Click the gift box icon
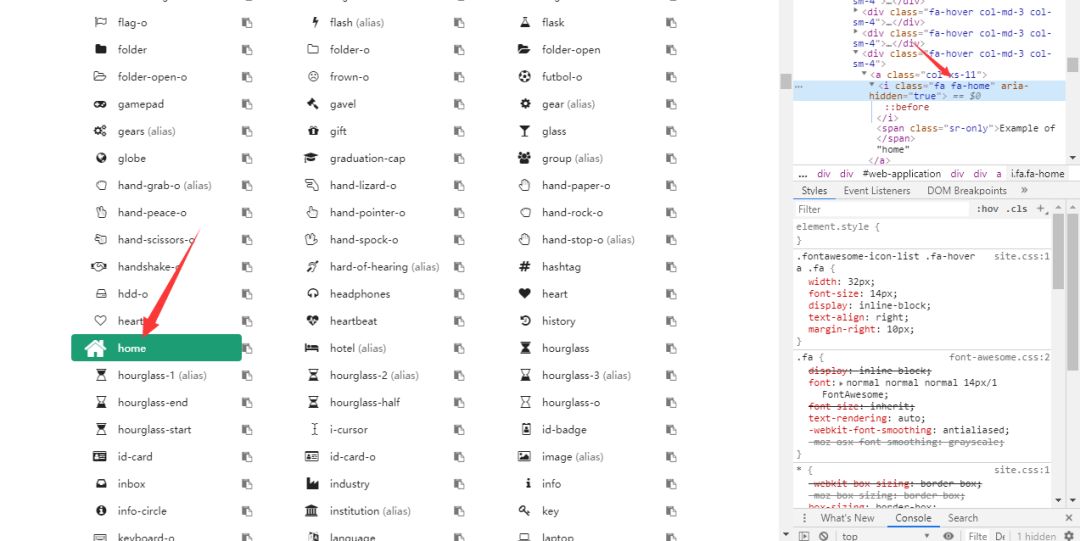 click(313, 131)
